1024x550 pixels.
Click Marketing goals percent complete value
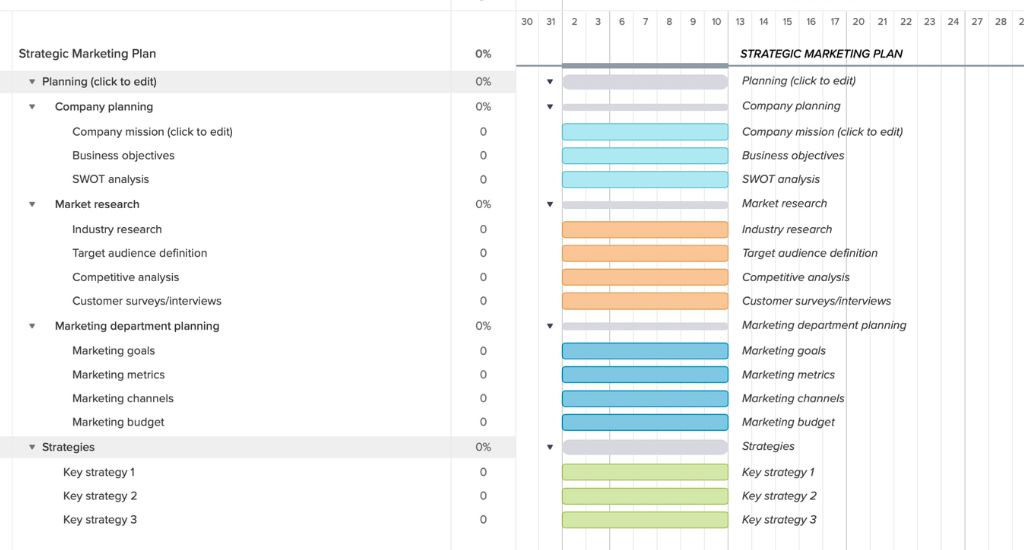pyautogui.click(x=483, y=351)
